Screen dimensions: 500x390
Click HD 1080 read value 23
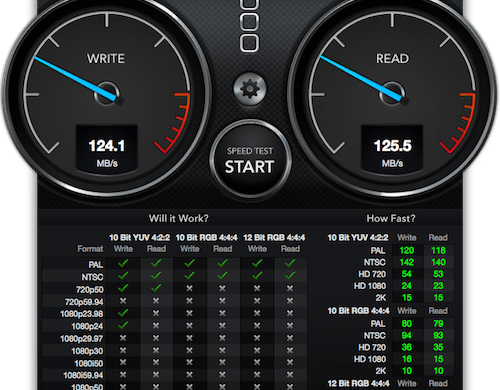point(438,286)
